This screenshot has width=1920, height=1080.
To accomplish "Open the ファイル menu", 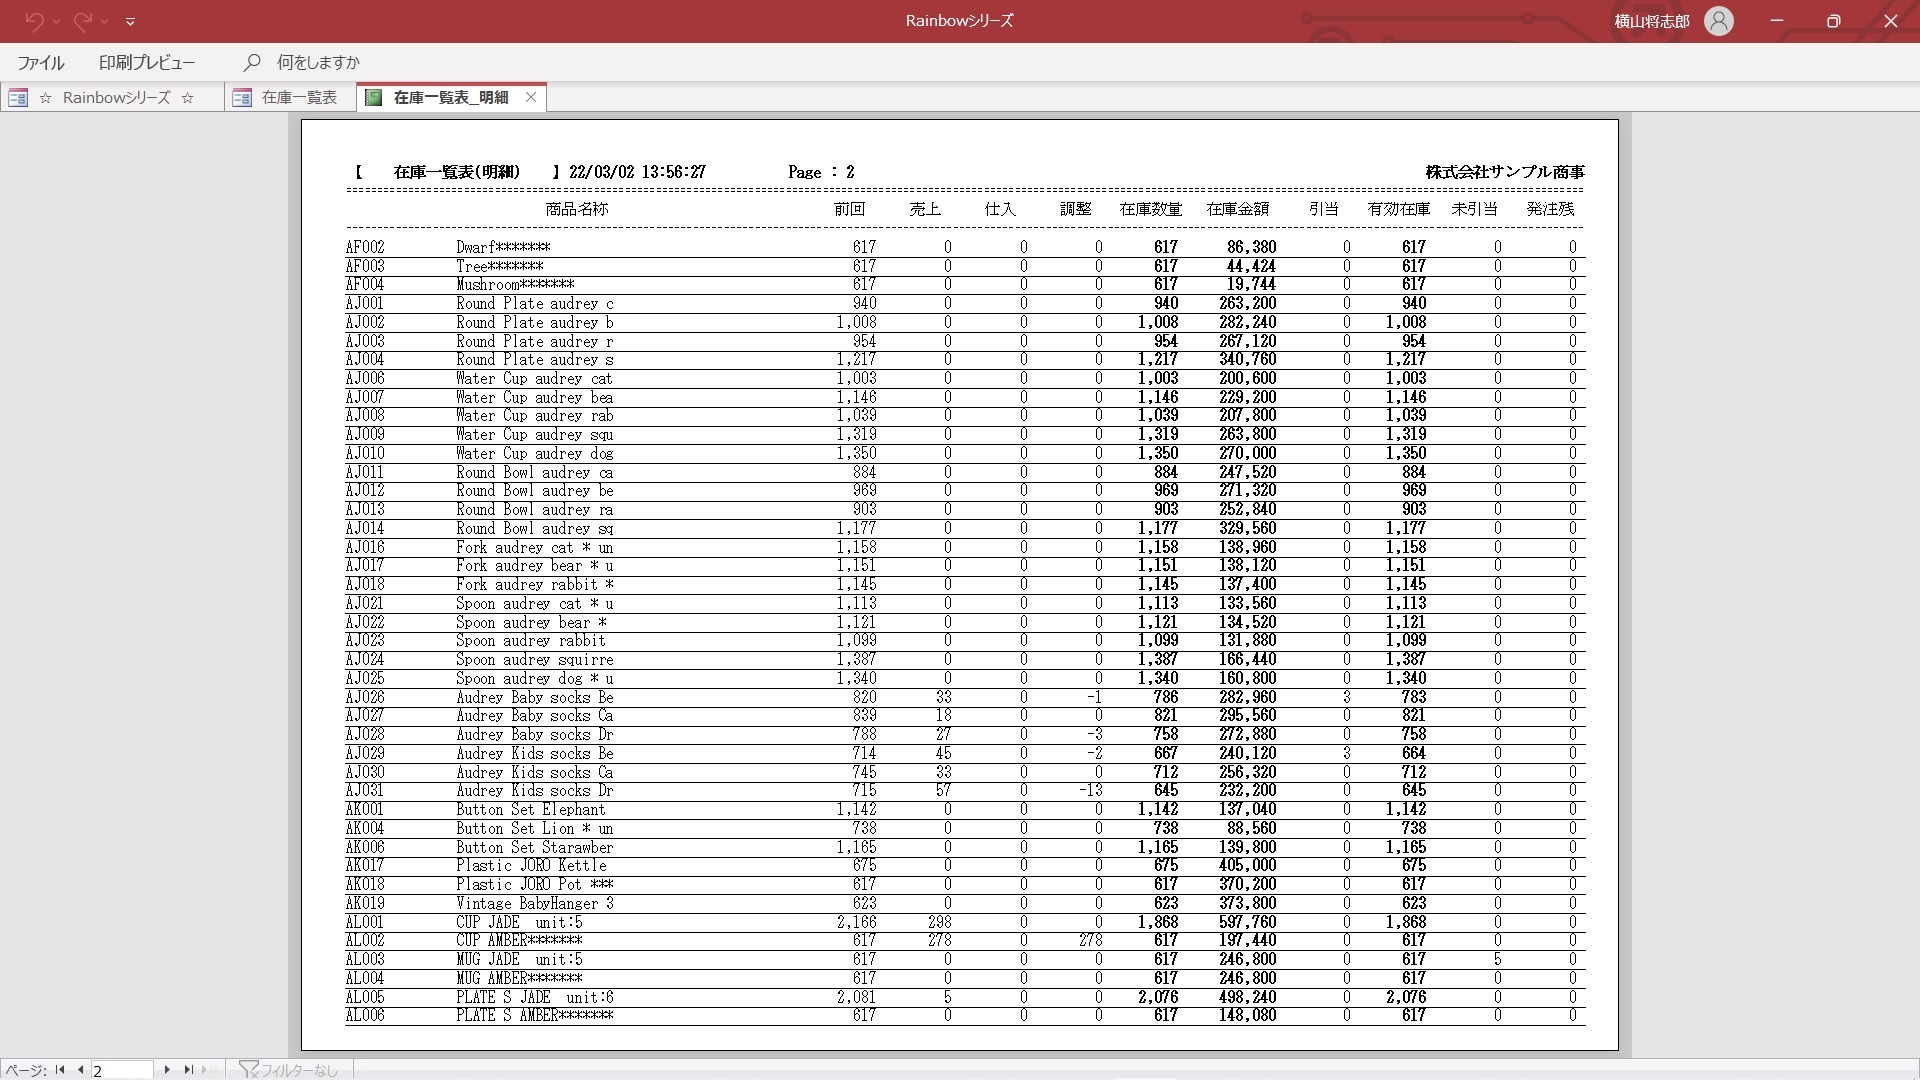I will point(41,62).
